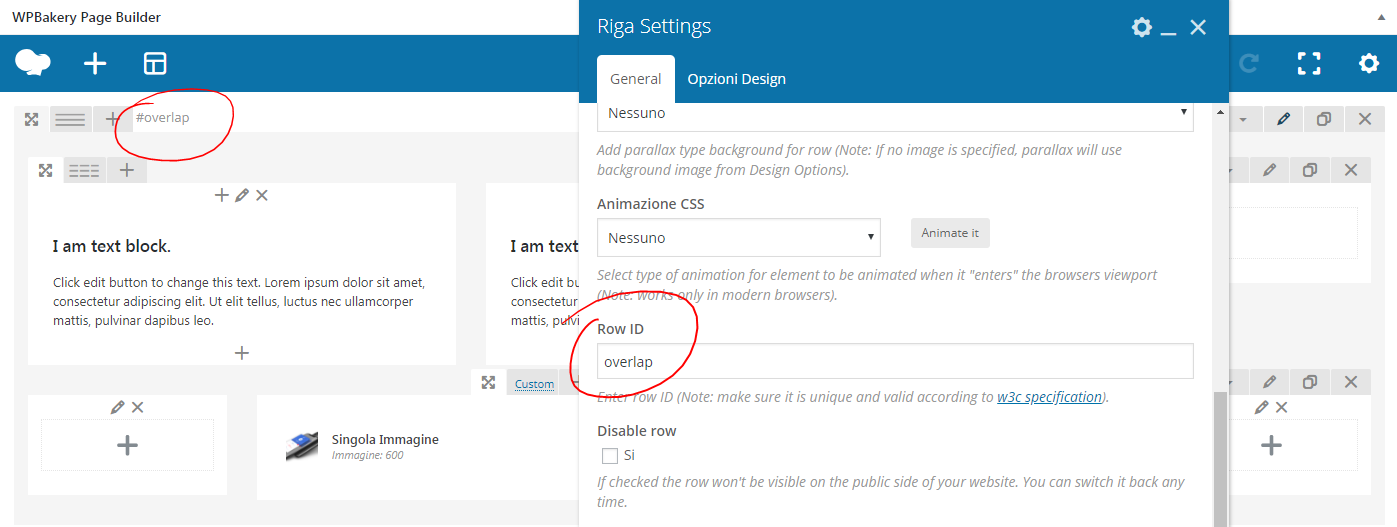Switch to Opzioni Design tab
The width and height of the screenshot is (1397, 527).
click(x=736, y=79)
